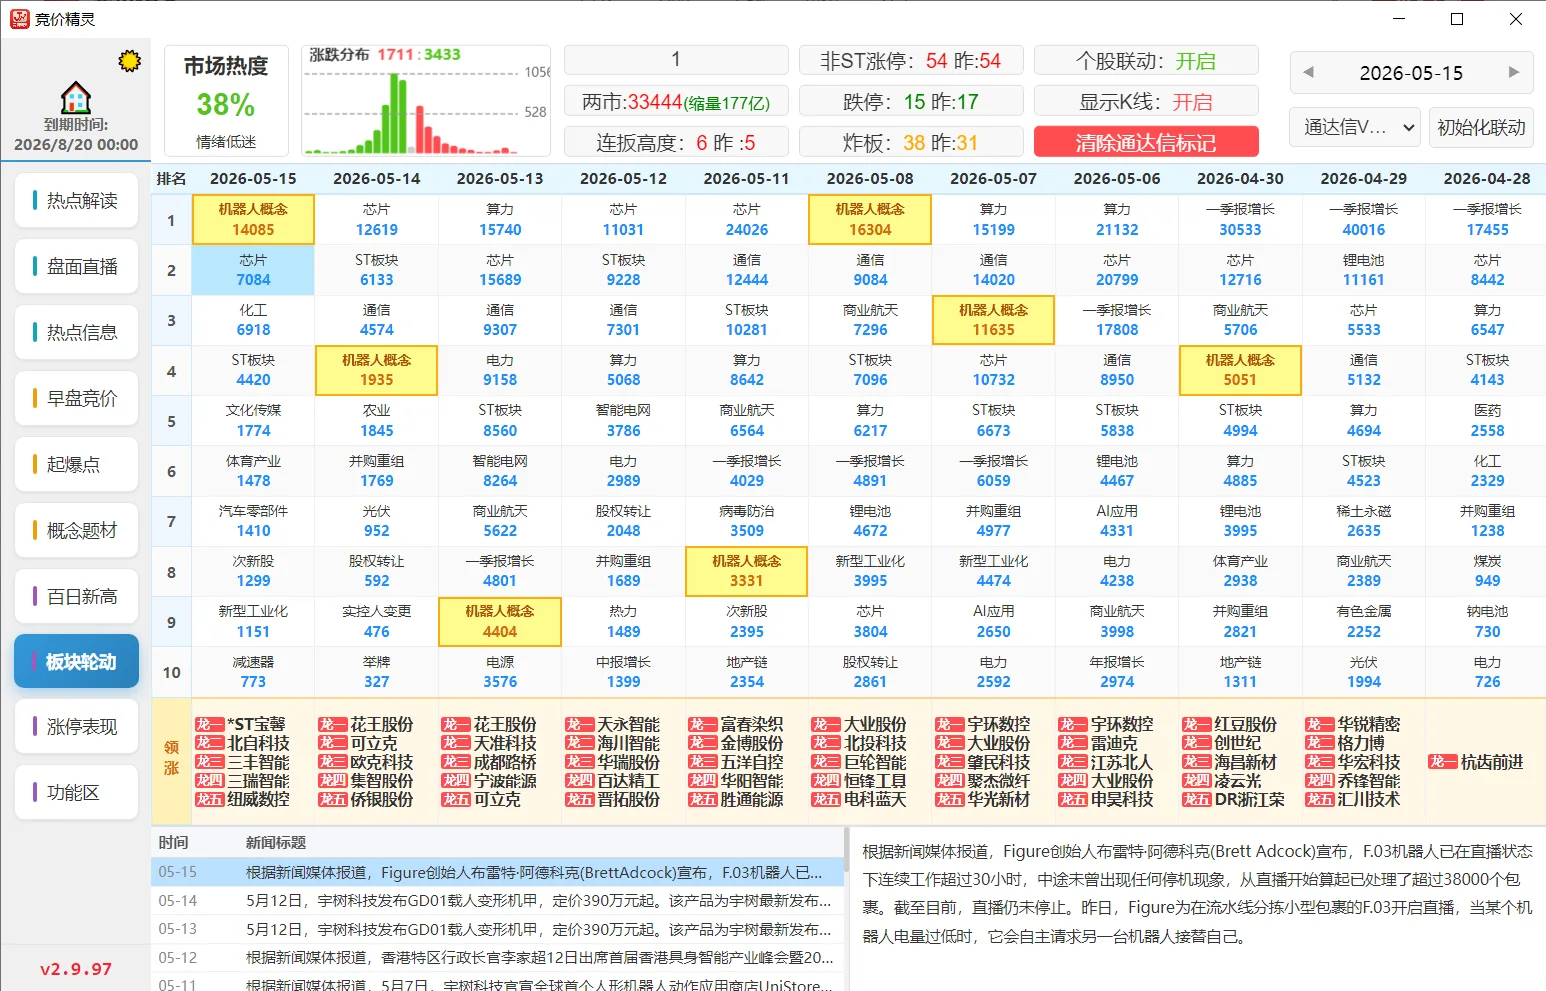This screenshot has width=1546, height=991.
Task: Open 热点解读 in the sidebar
Action: (x=76, y=200)
